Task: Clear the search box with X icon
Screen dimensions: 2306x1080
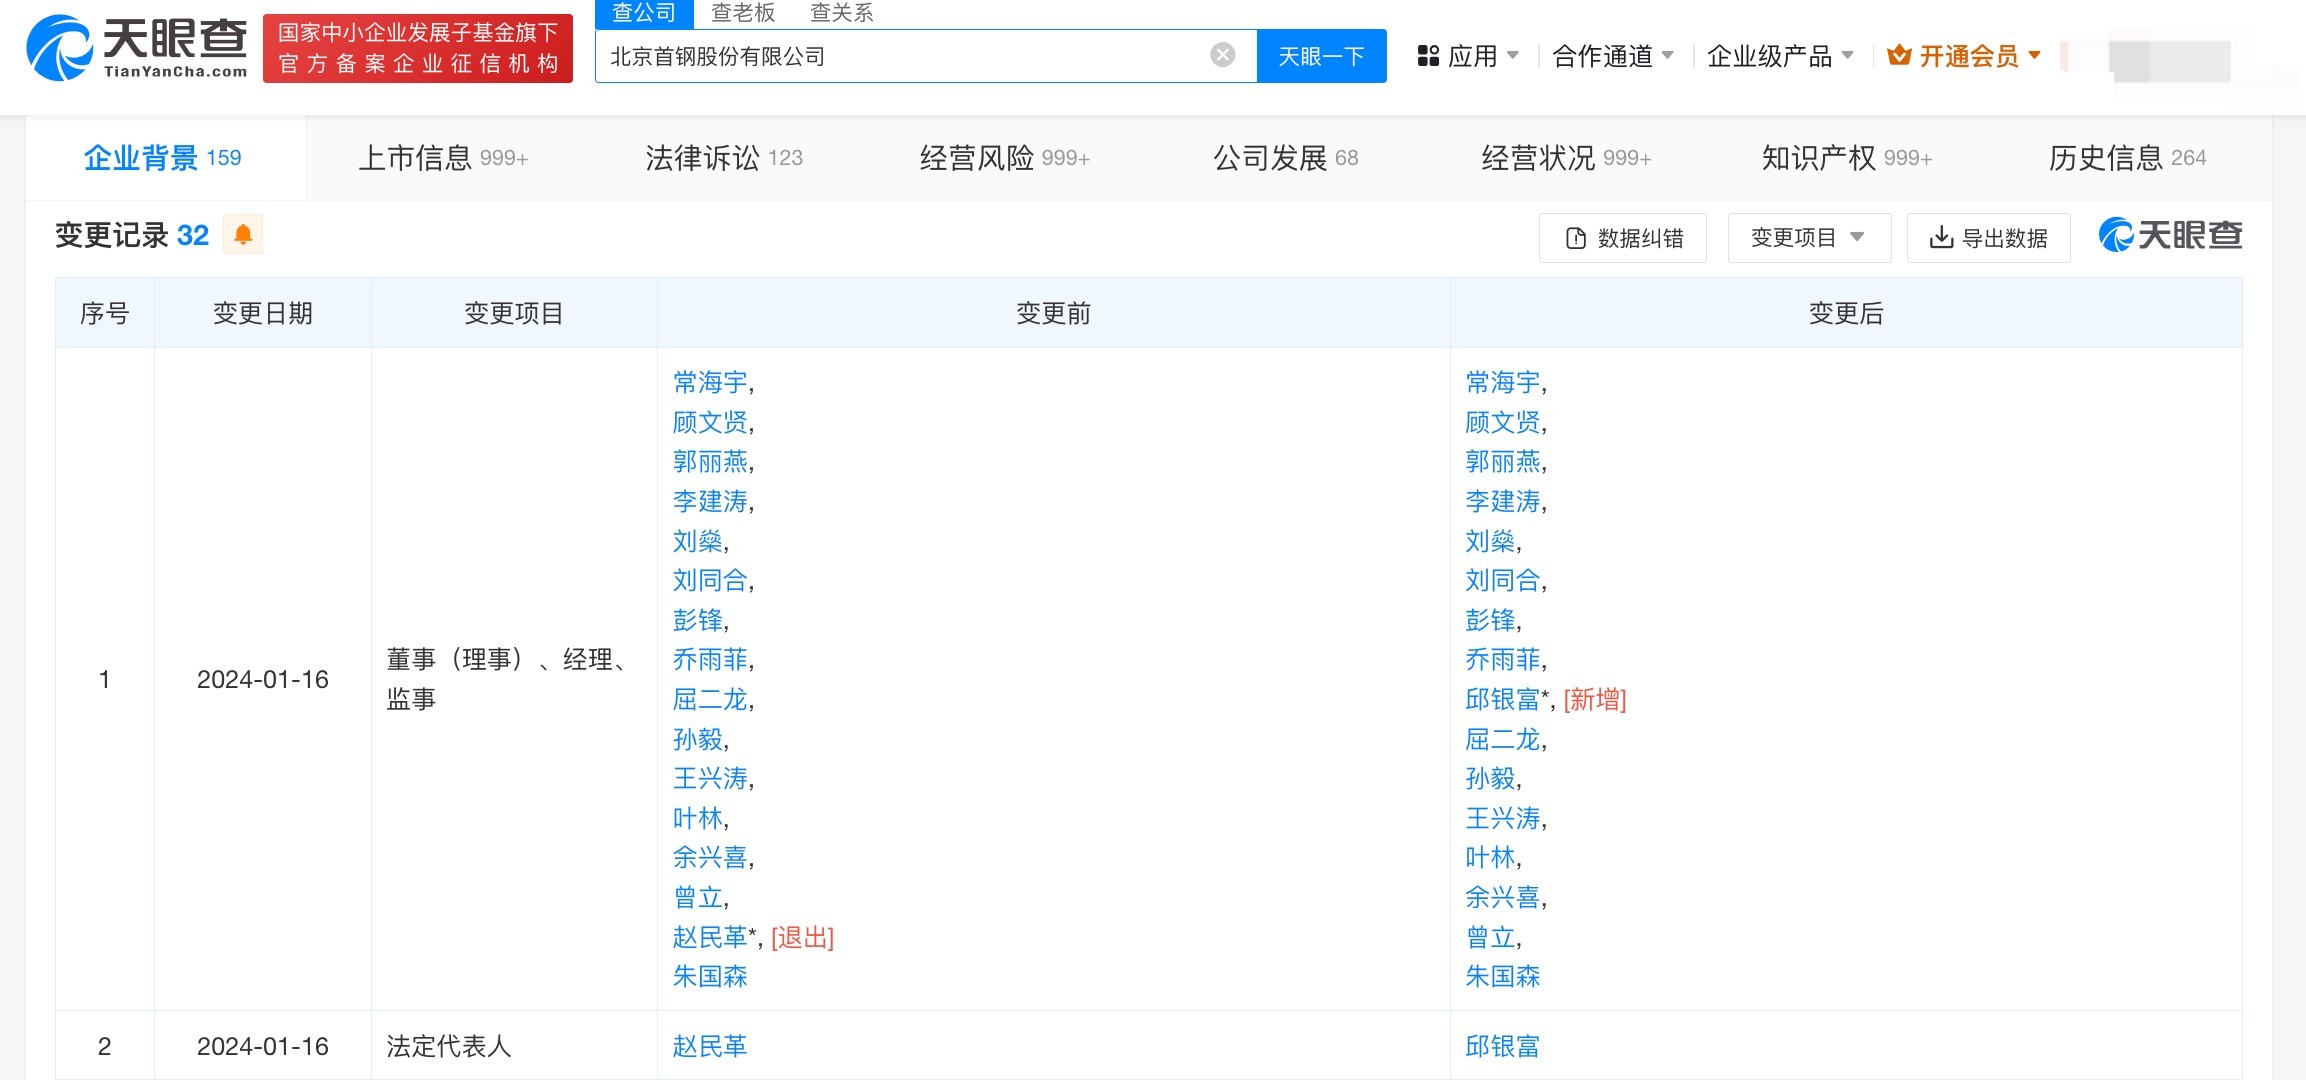Action: [1222, 55]
